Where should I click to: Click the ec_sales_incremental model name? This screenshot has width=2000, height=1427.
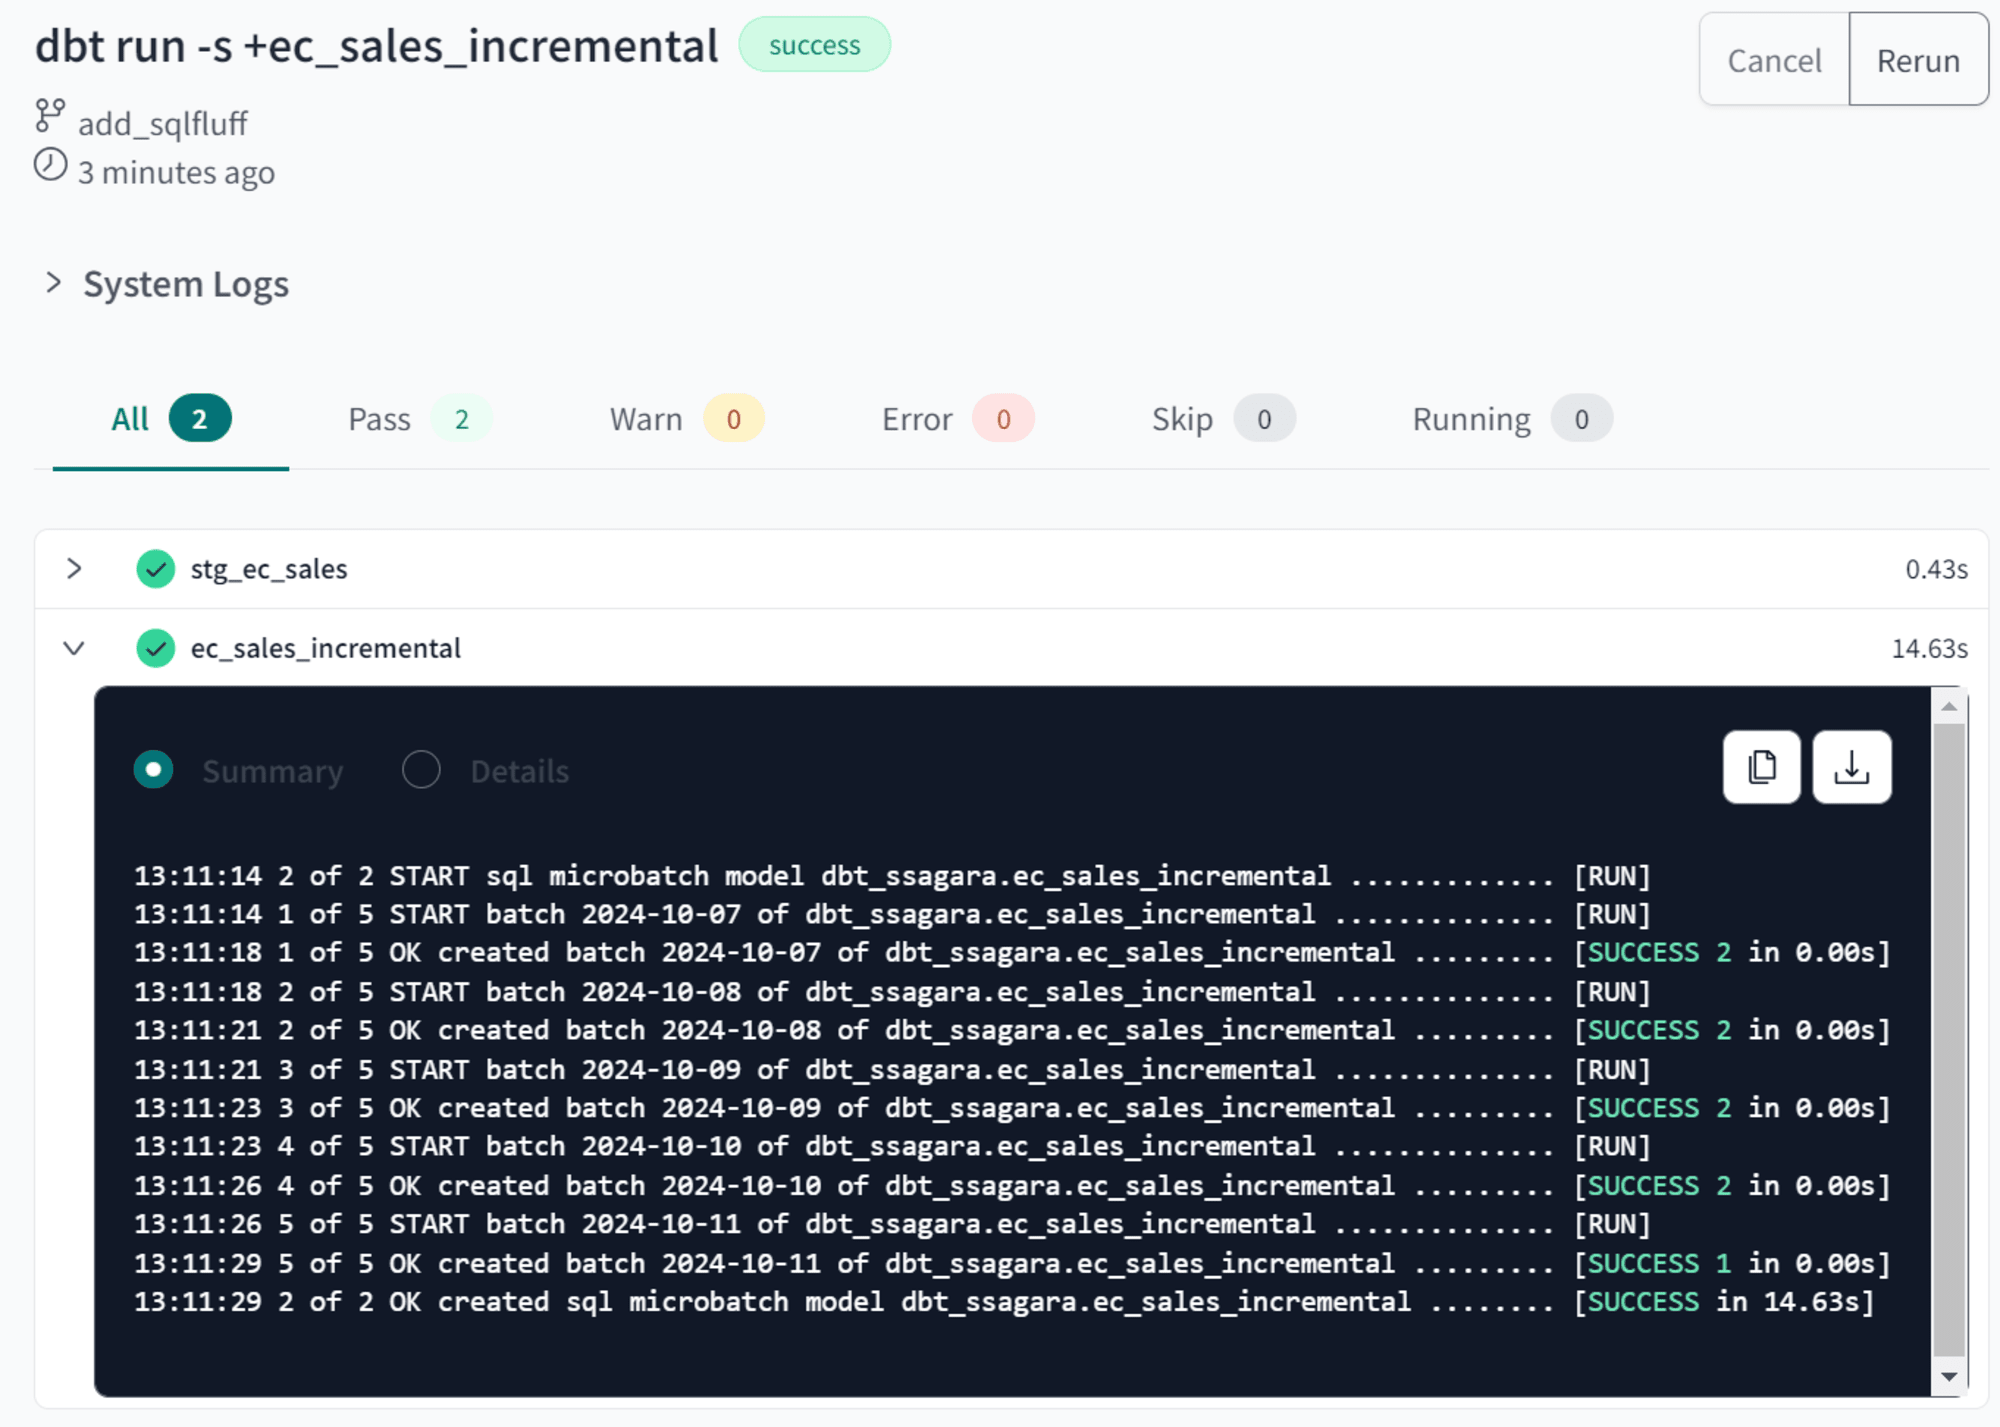coord(326,648)
